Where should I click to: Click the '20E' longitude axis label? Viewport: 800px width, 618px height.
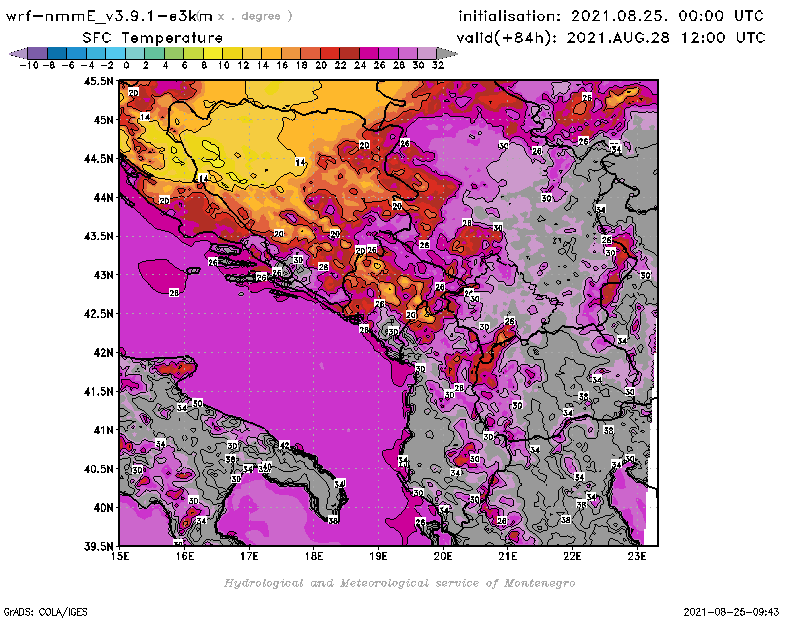coord(443,556)
